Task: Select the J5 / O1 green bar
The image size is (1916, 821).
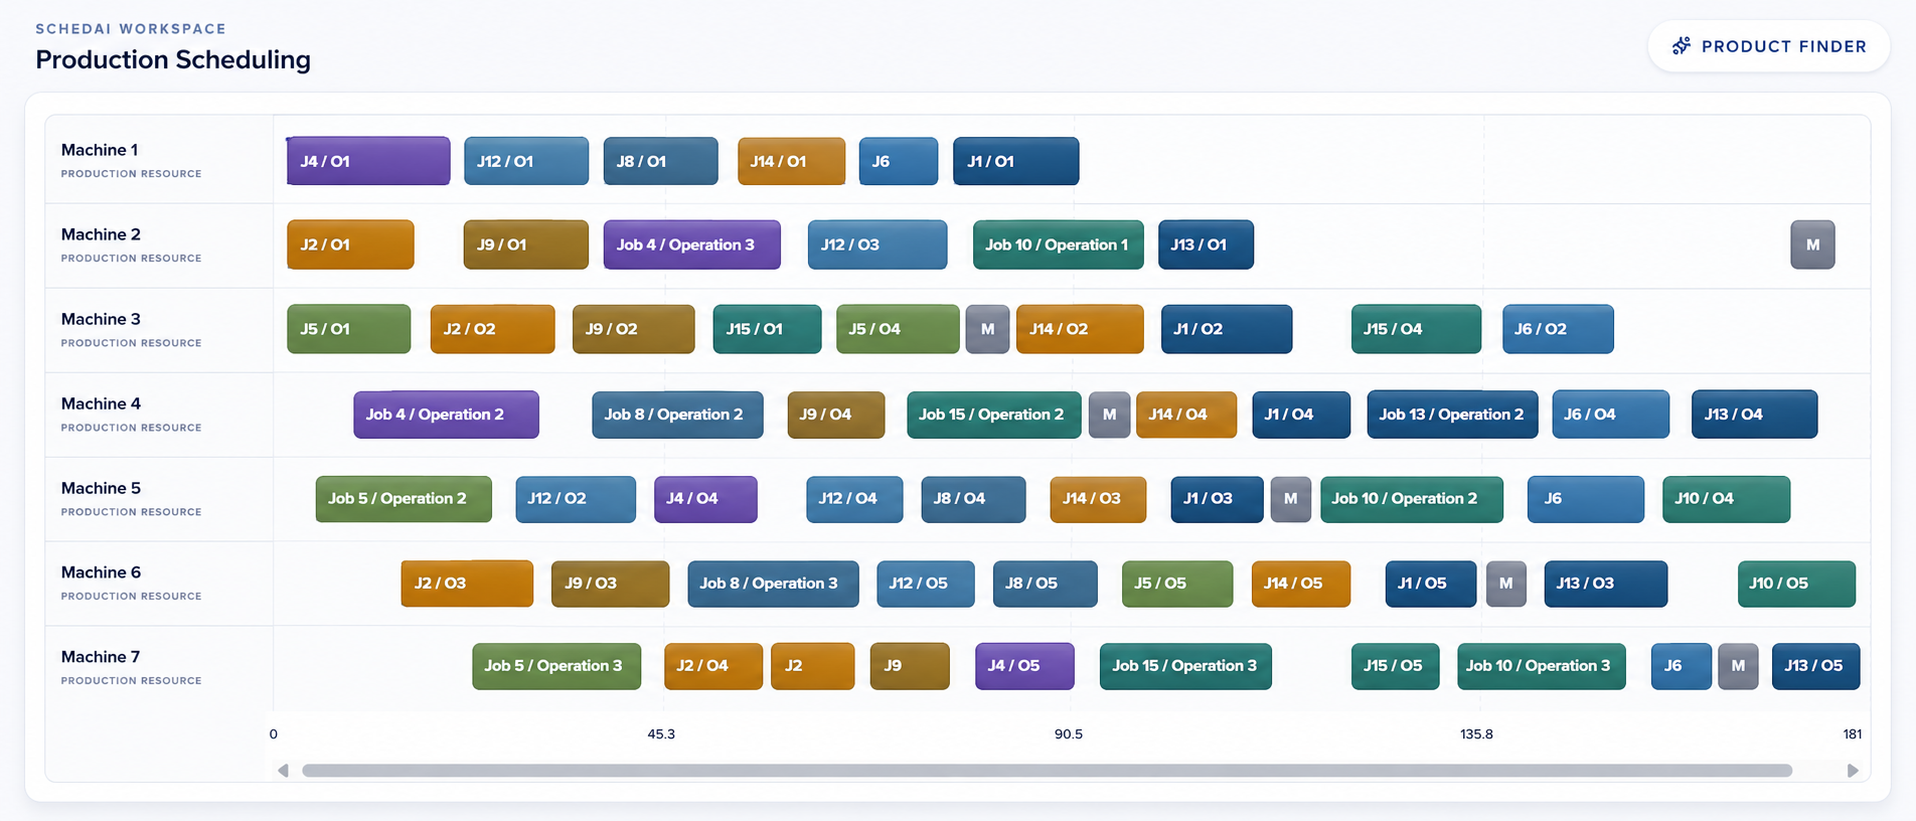Action: (349, 329)
